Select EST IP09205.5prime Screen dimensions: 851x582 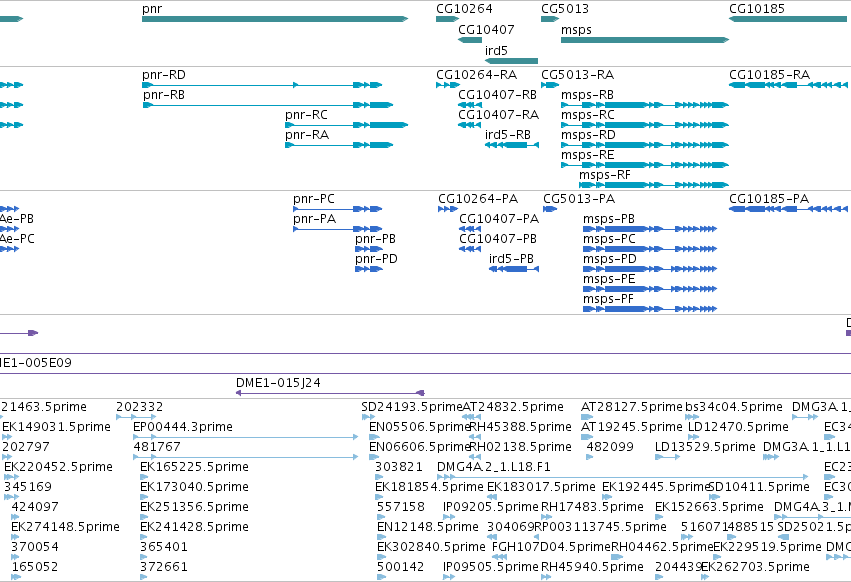pyautogui.click(x=448, y=517)
